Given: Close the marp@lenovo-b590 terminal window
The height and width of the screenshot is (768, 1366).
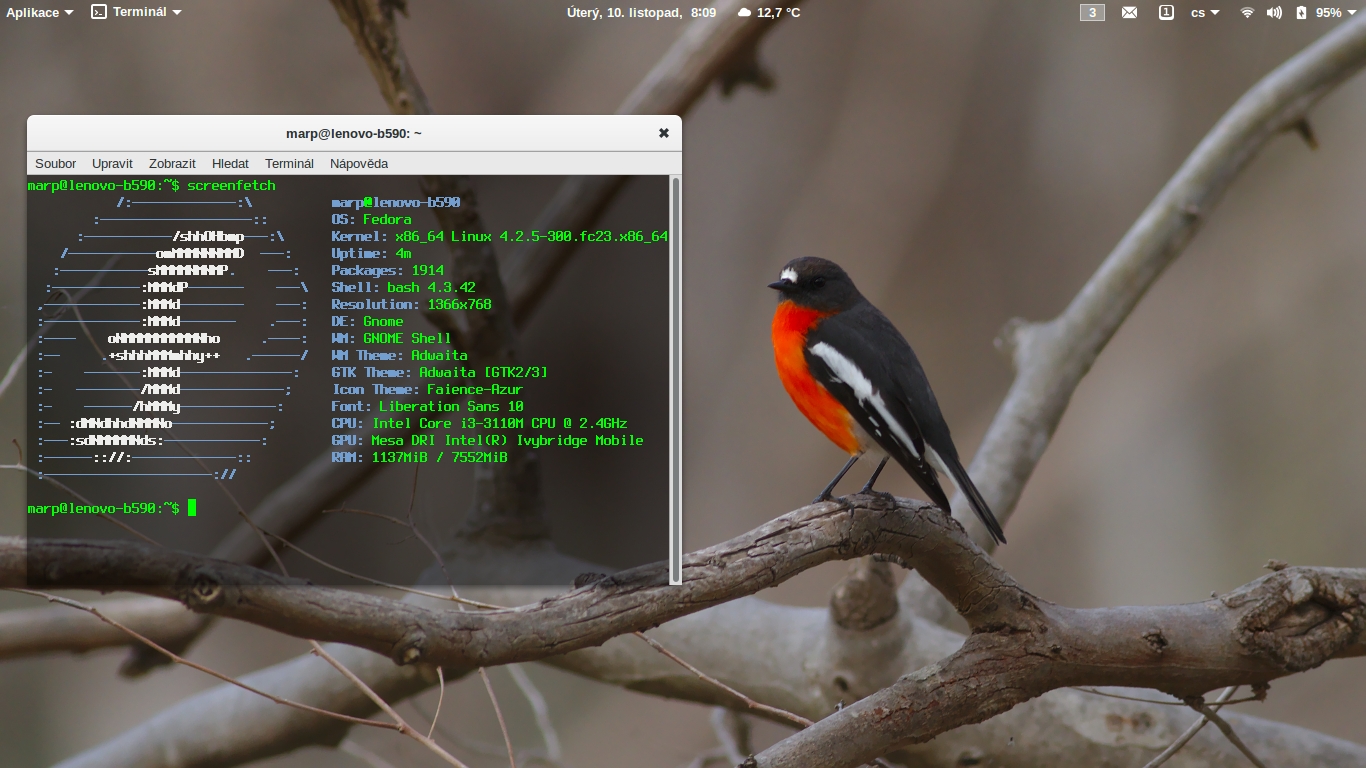Looking at the screenshot, I should pos(664,133).
